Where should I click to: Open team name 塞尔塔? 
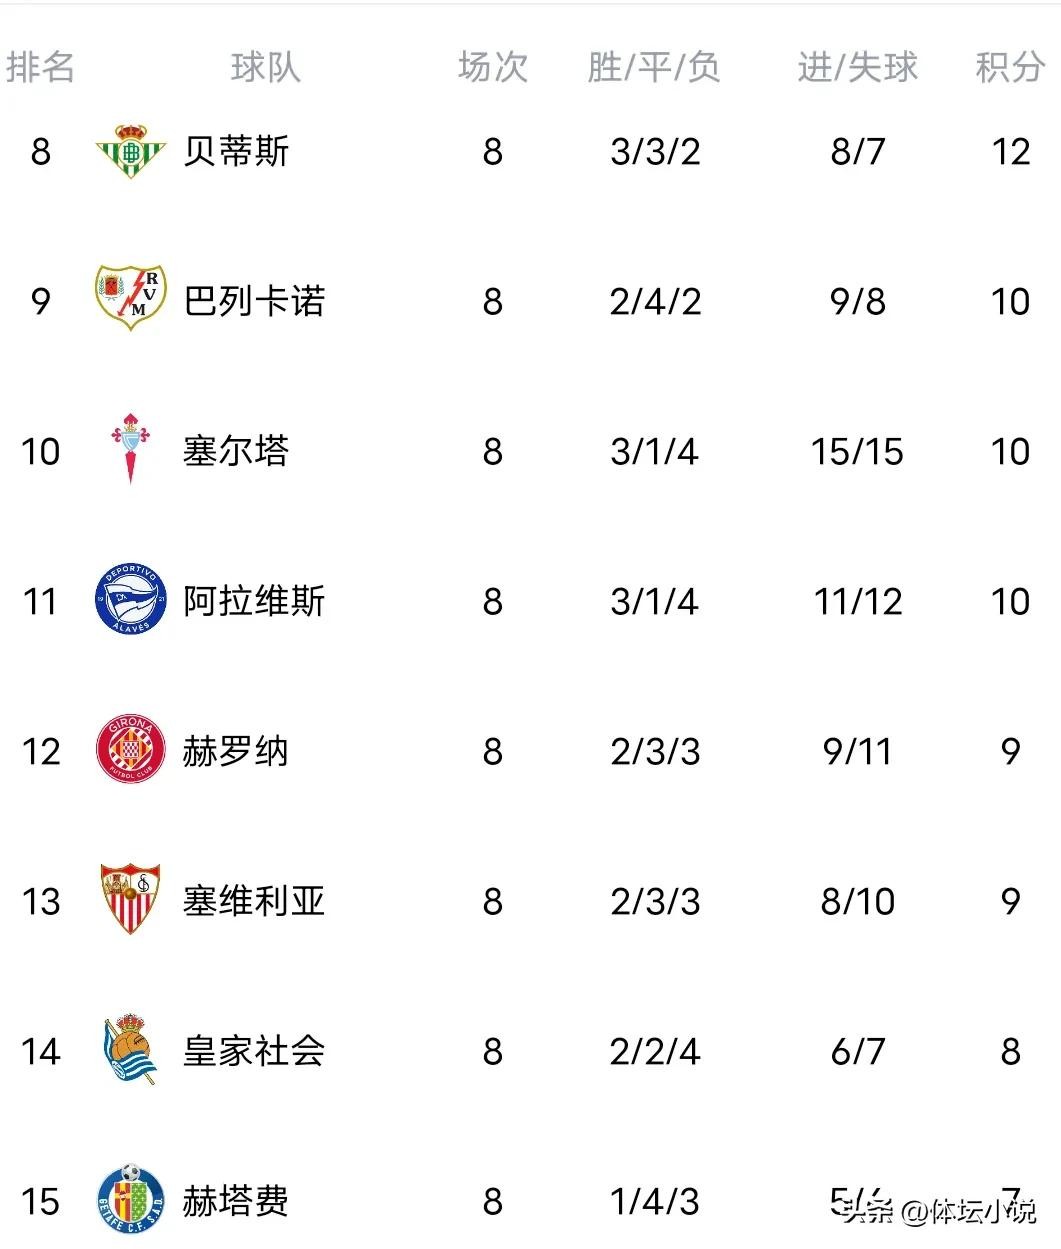[x=236, y=451]
